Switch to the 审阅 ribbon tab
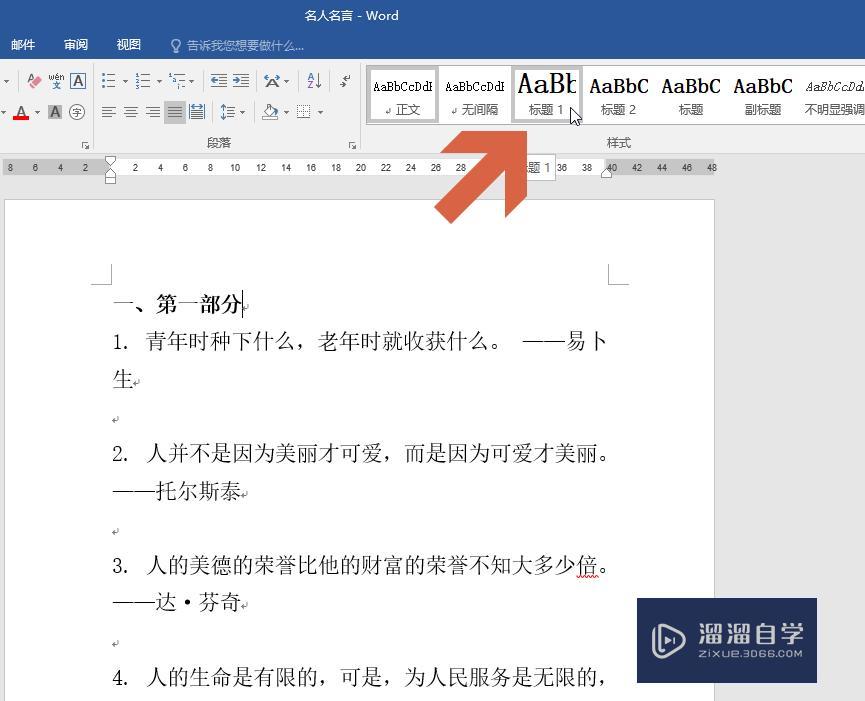865x701 pixels. (76, 45)
